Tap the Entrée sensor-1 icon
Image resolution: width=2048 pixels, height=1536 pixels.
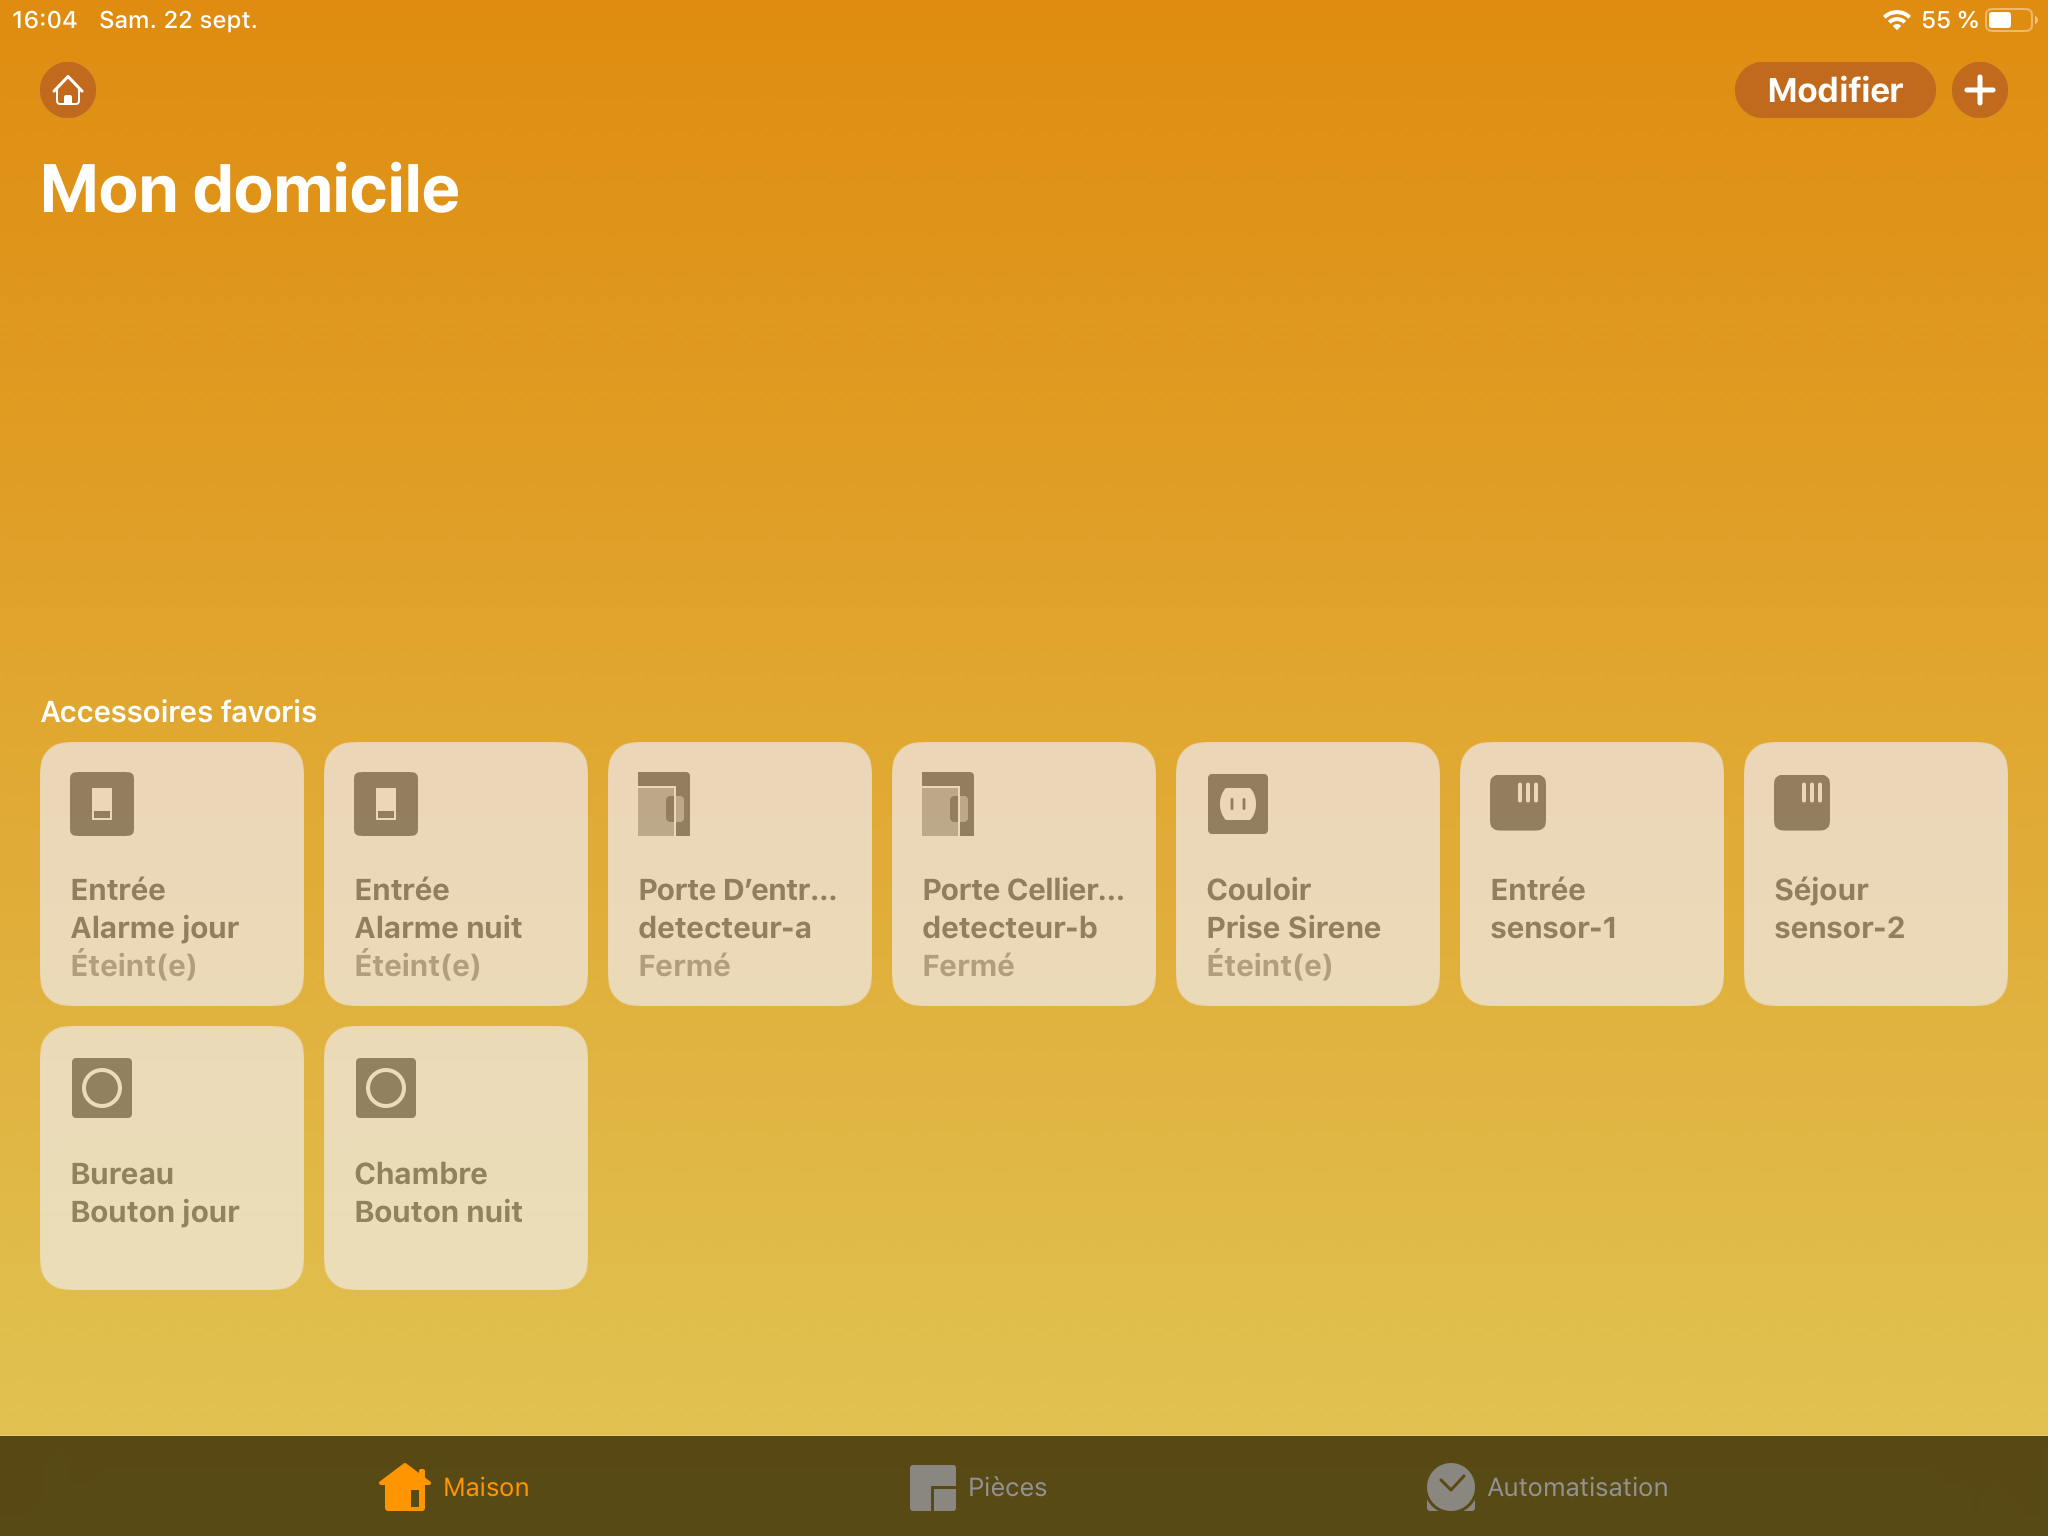click(1517, 802)
